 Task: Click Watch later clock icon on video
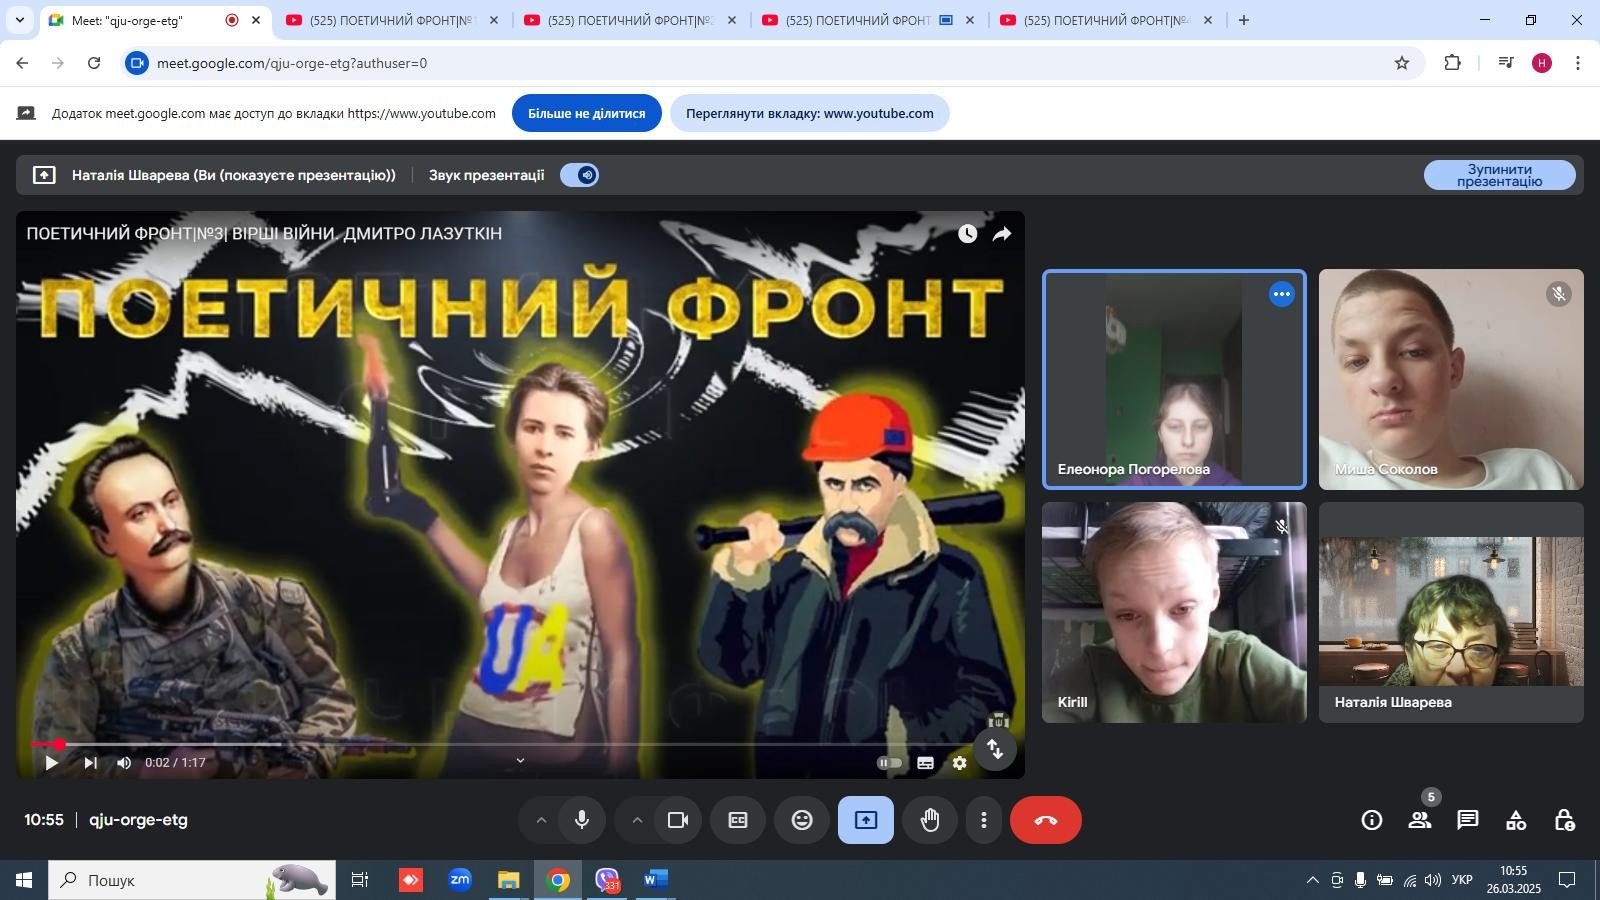967,234
